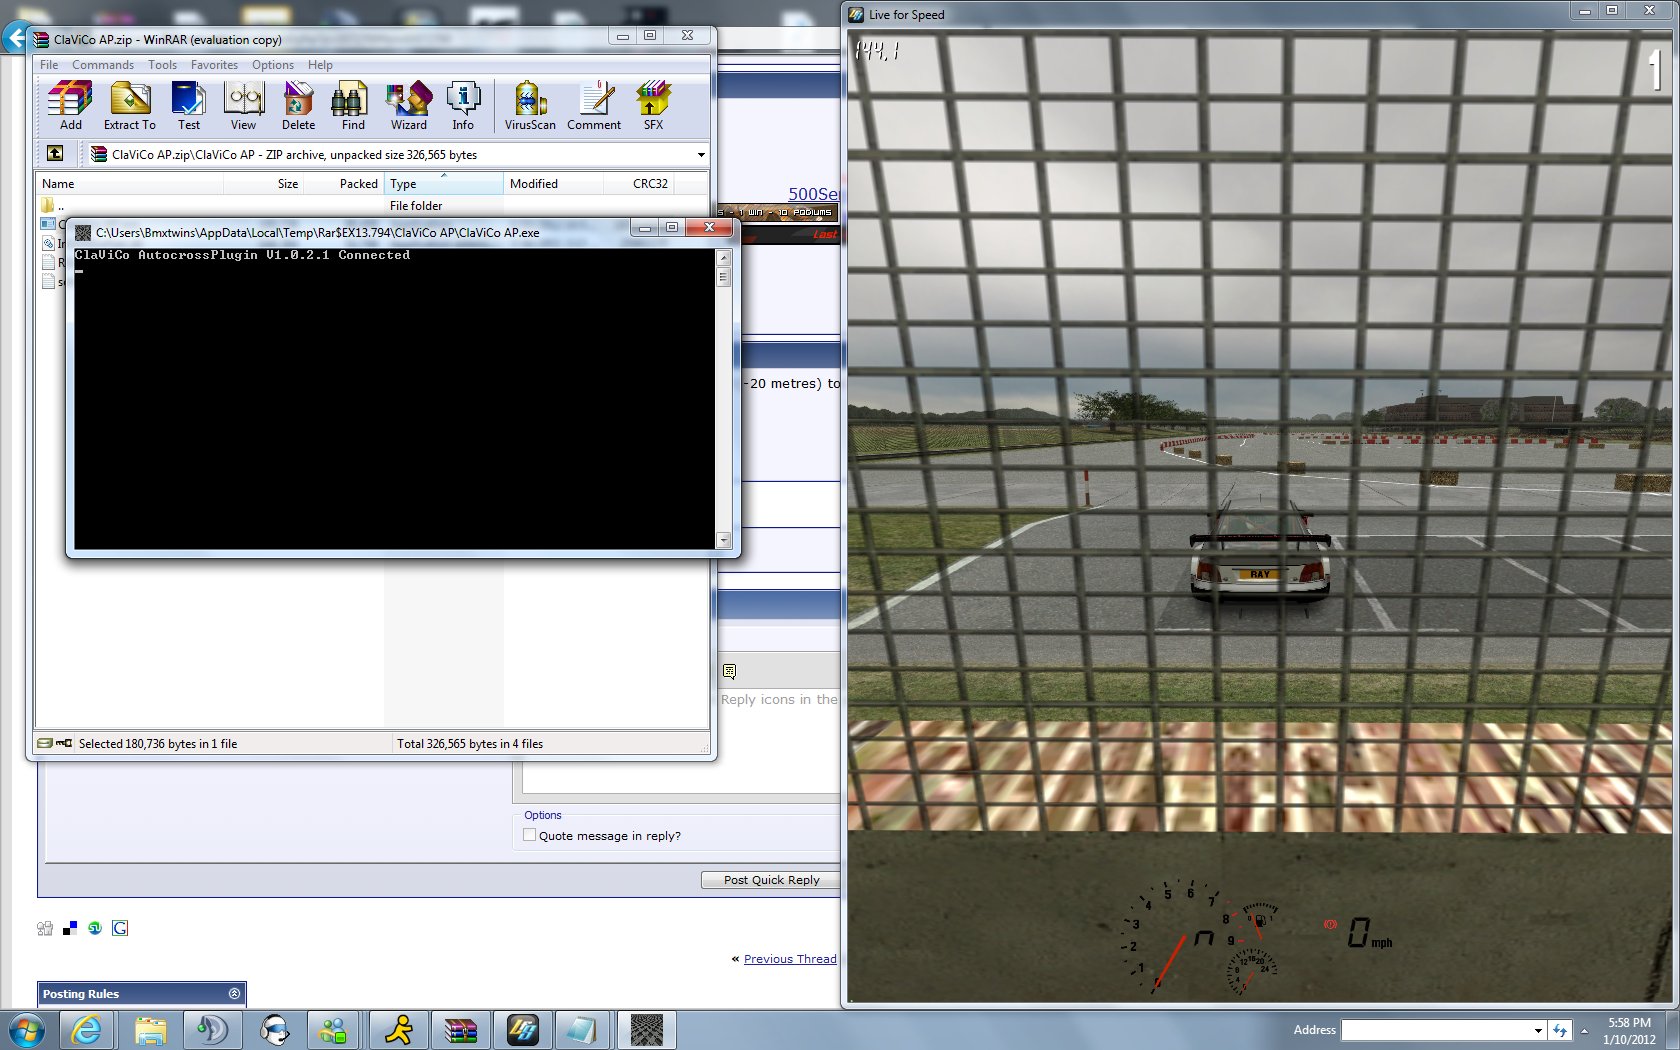Open Notepad from the taskbar

(x=583, y=1030)
